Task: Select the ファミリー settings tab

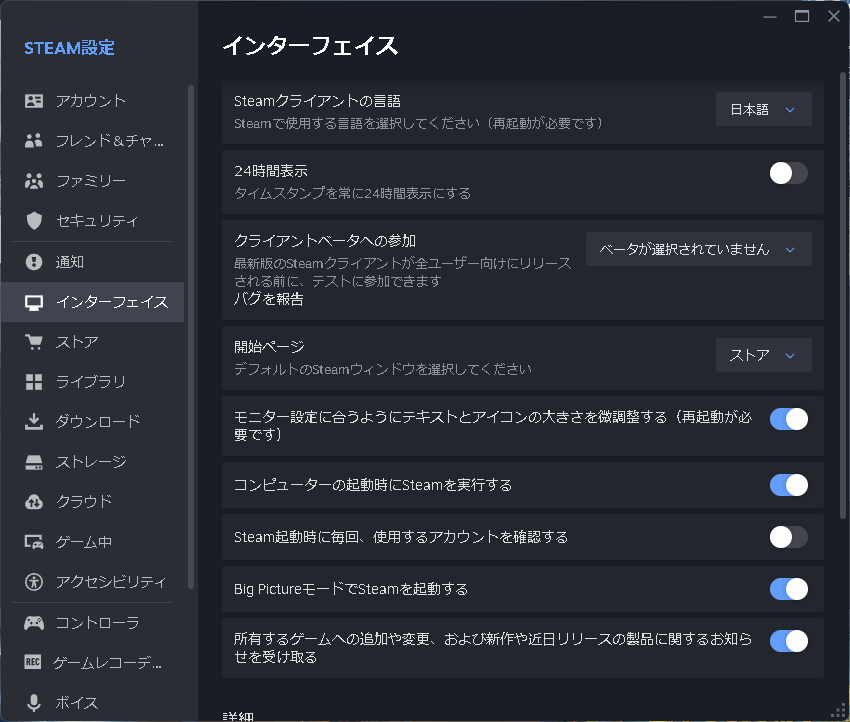Action: 93,180
